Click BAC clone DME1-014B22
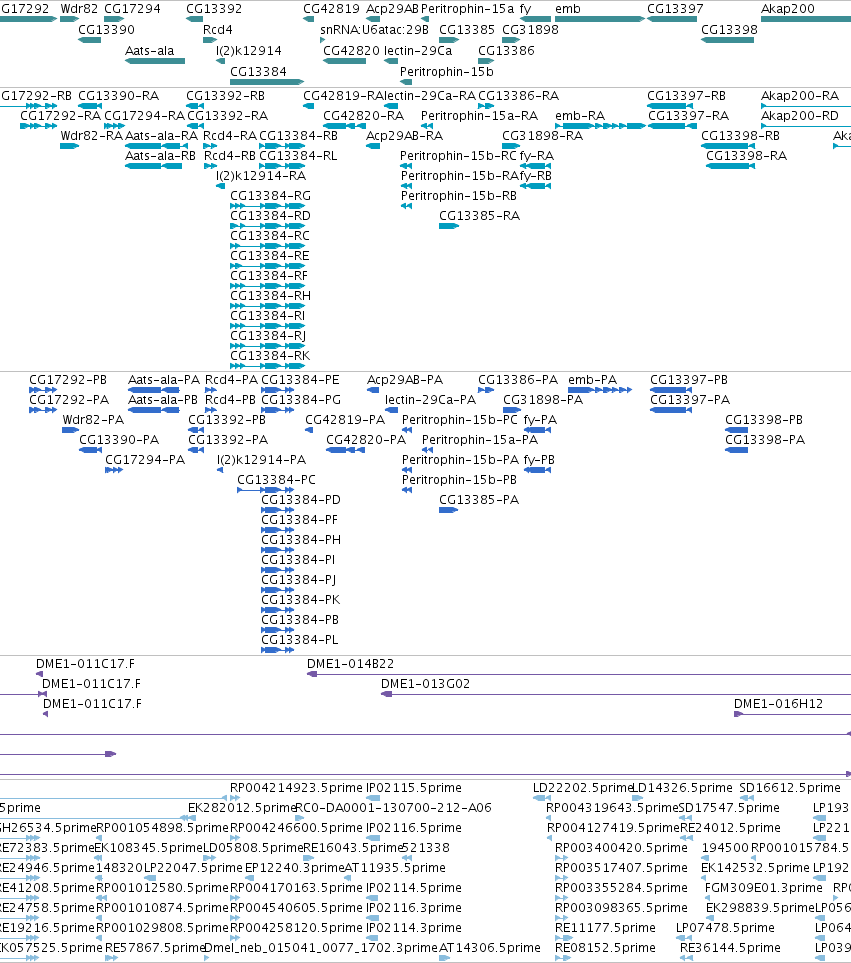 [350, 663]
